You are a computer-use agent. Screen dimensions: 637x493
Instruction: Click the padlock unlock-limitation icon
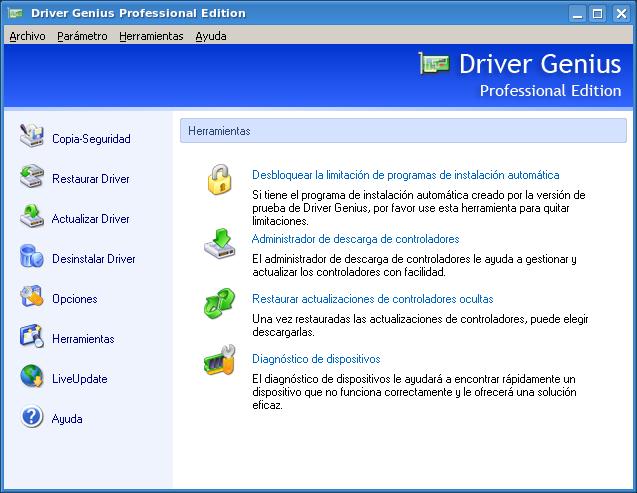point(219,180)
